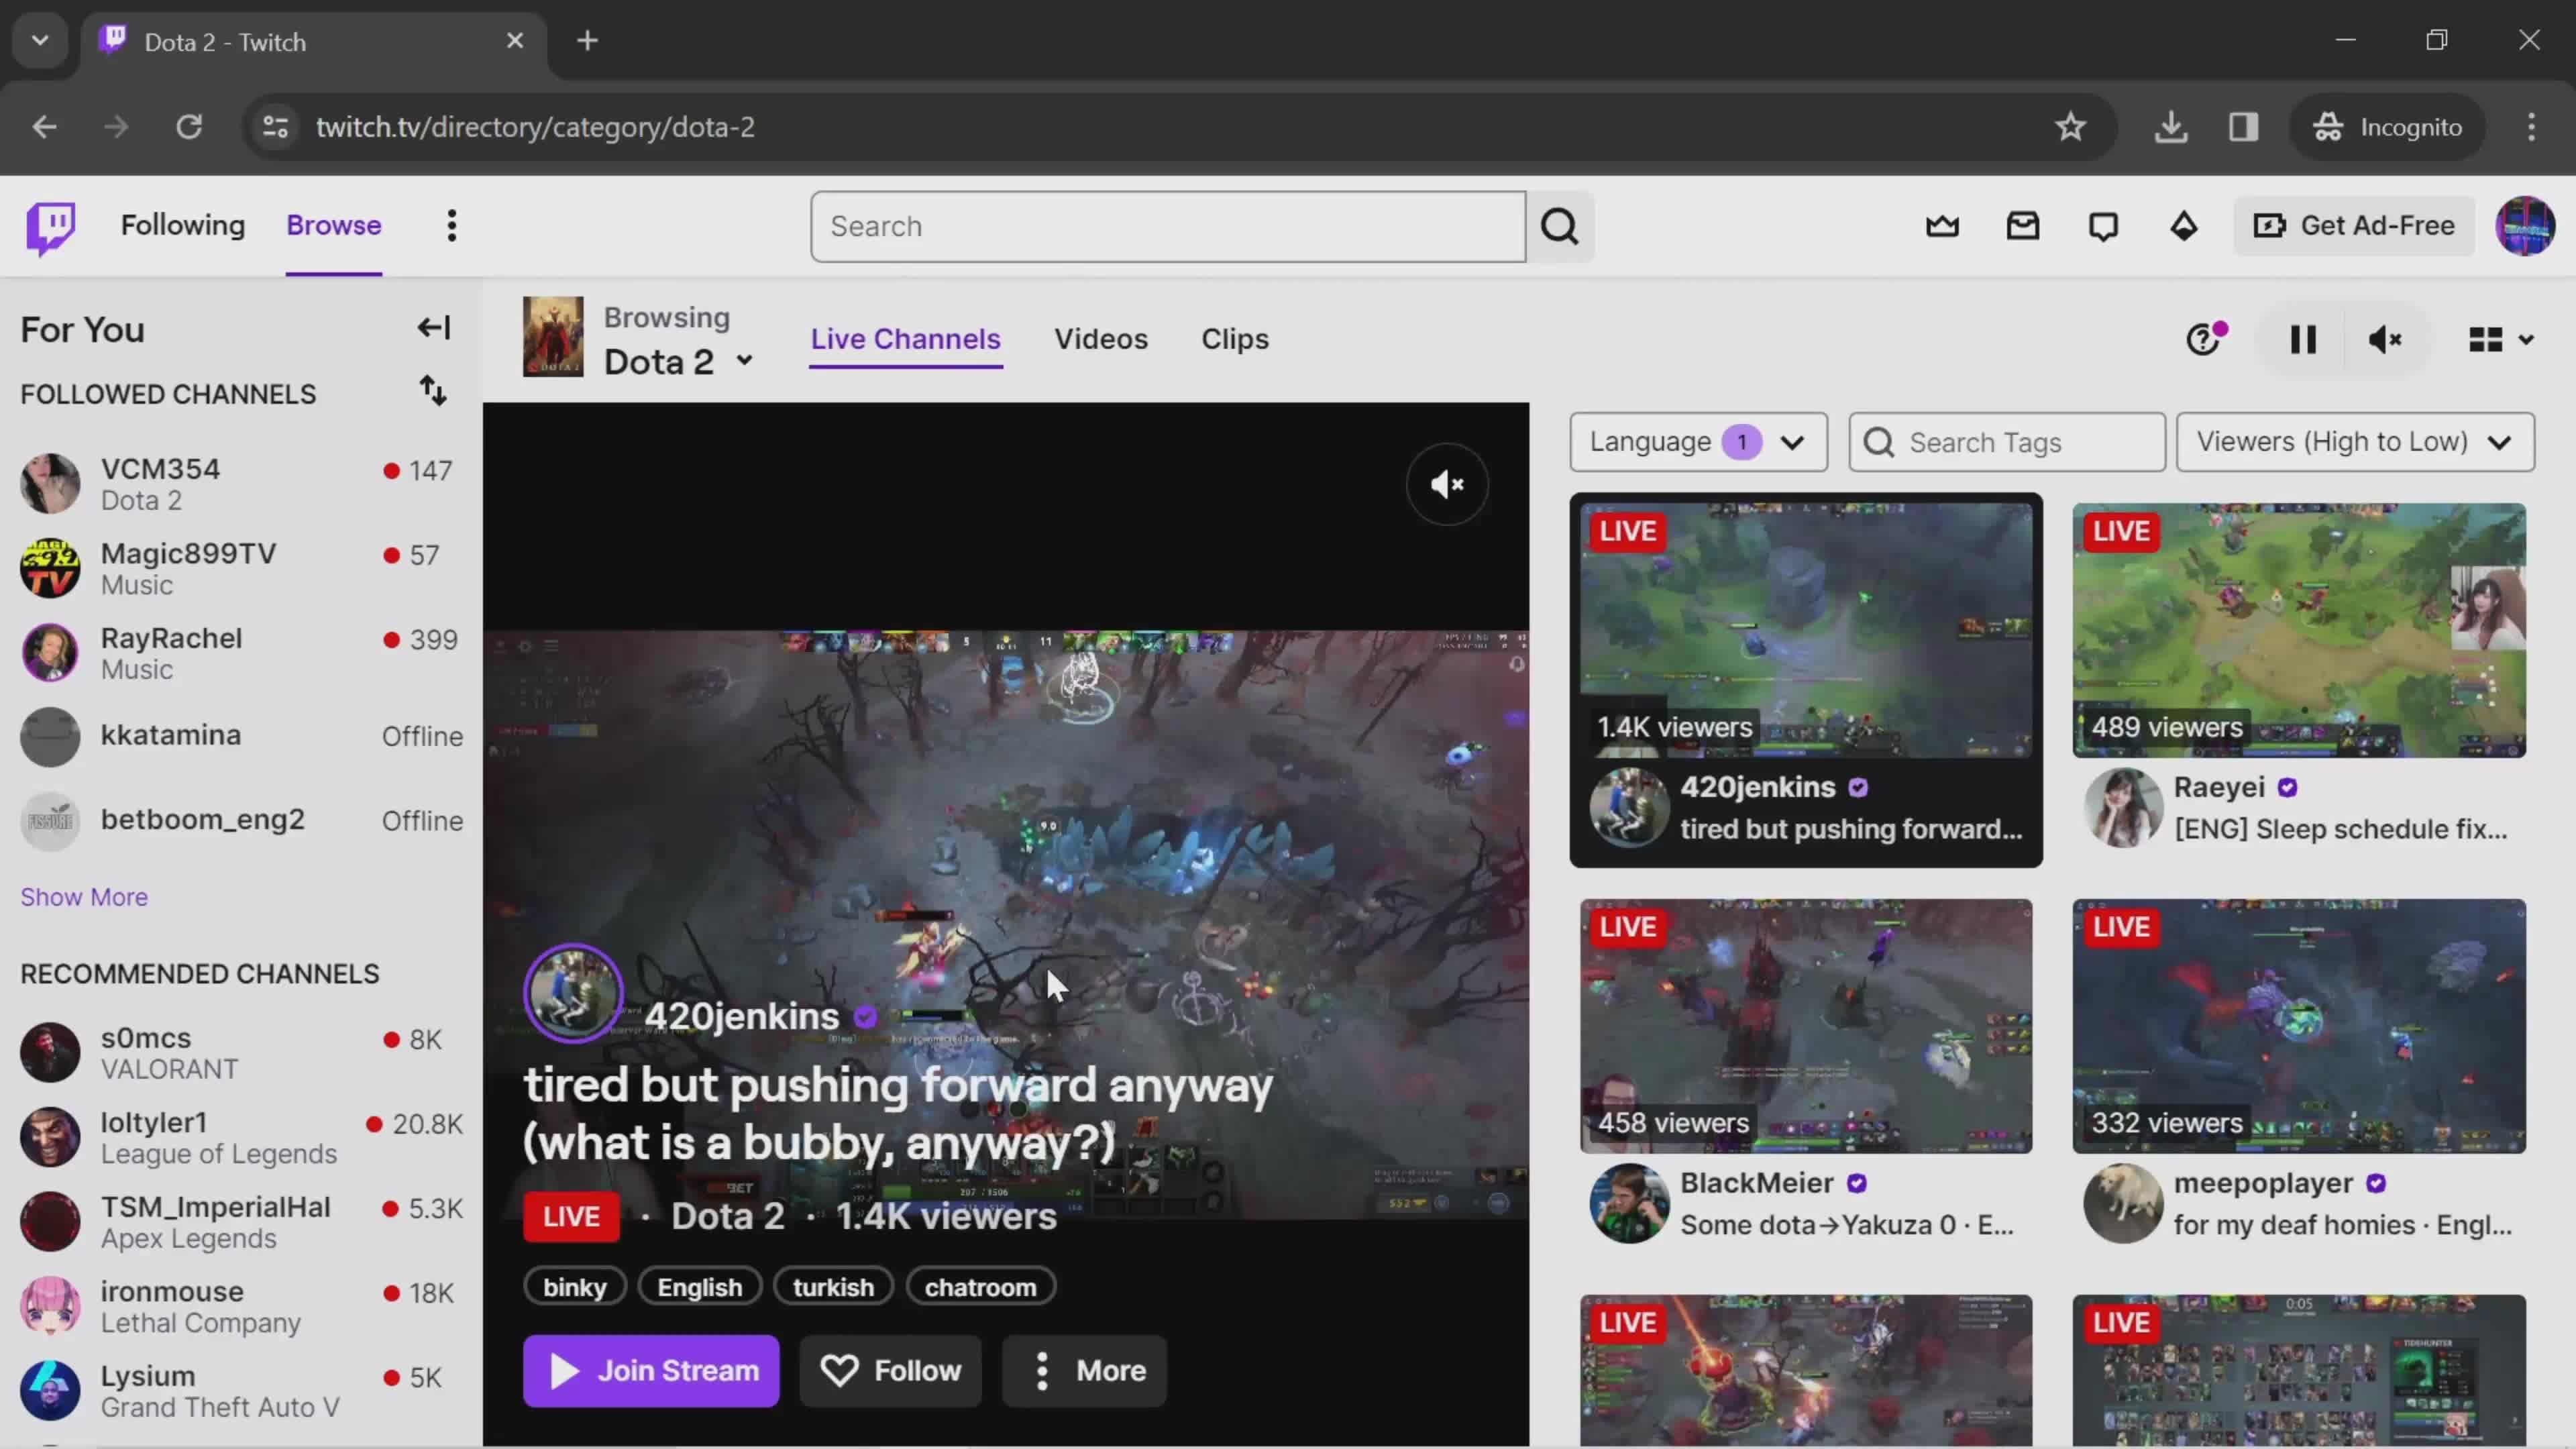Open the 420jenkins card thumbnail with 1.4K viewers
The height and width of the screenshot is (1449, 2576).
click(x=1806, y=630)
